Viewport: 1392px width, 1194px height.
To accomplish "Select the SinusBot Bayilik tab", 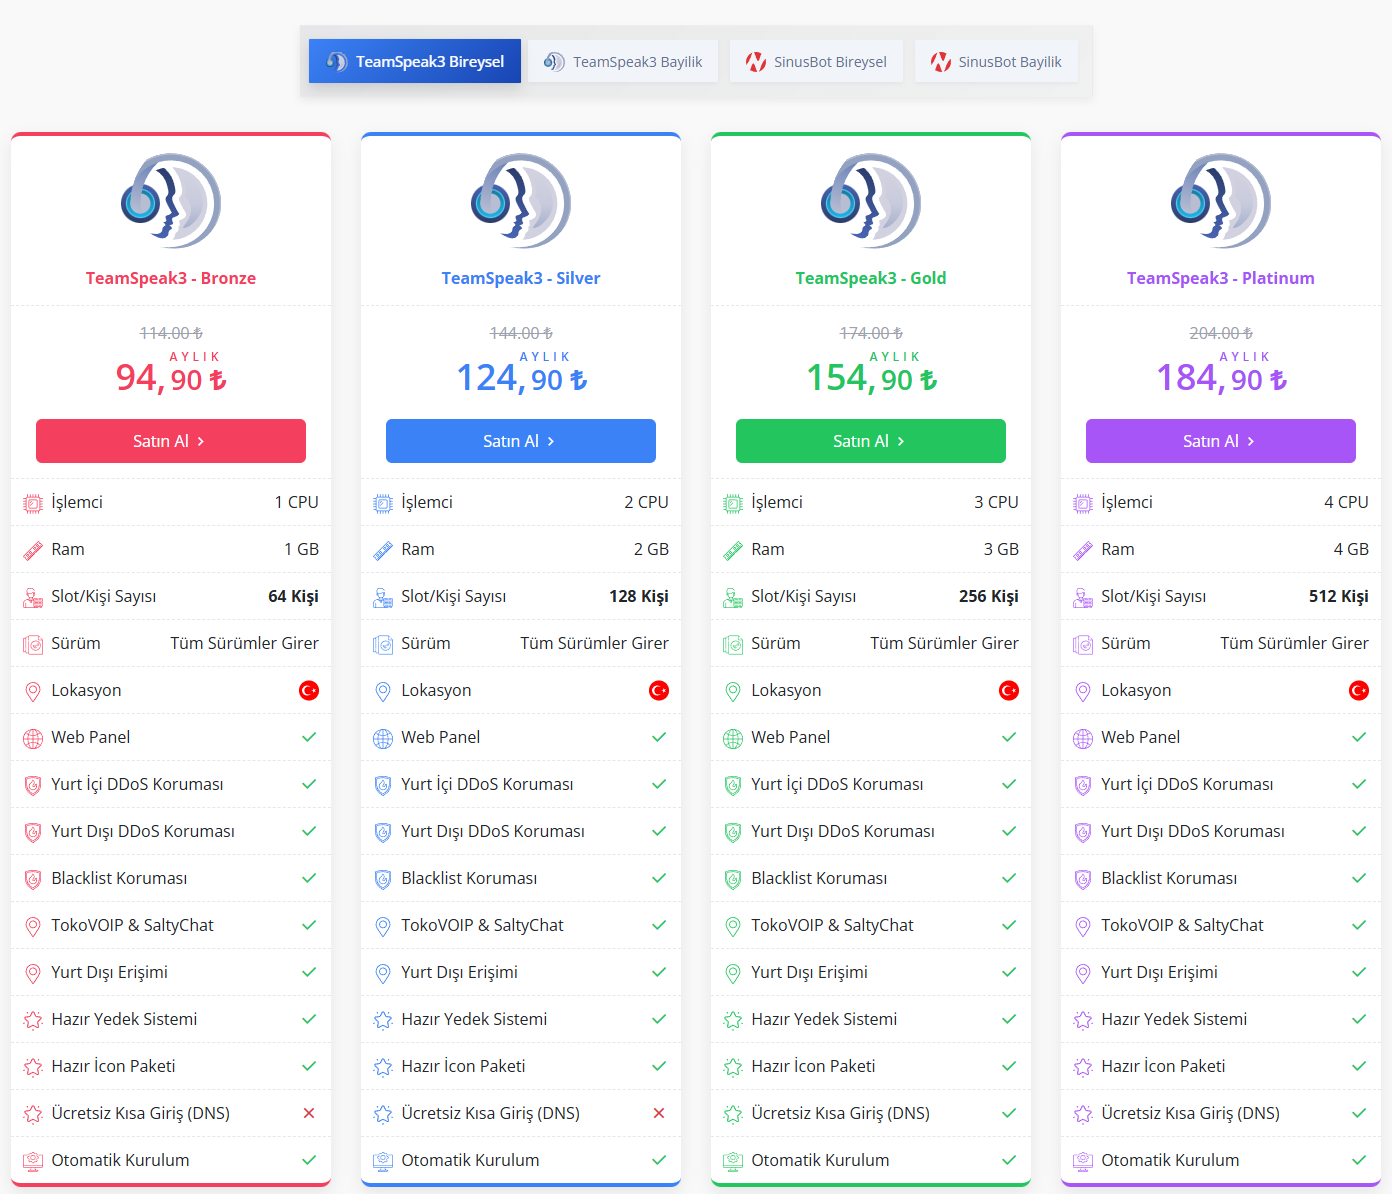I will tap(996, 61).
